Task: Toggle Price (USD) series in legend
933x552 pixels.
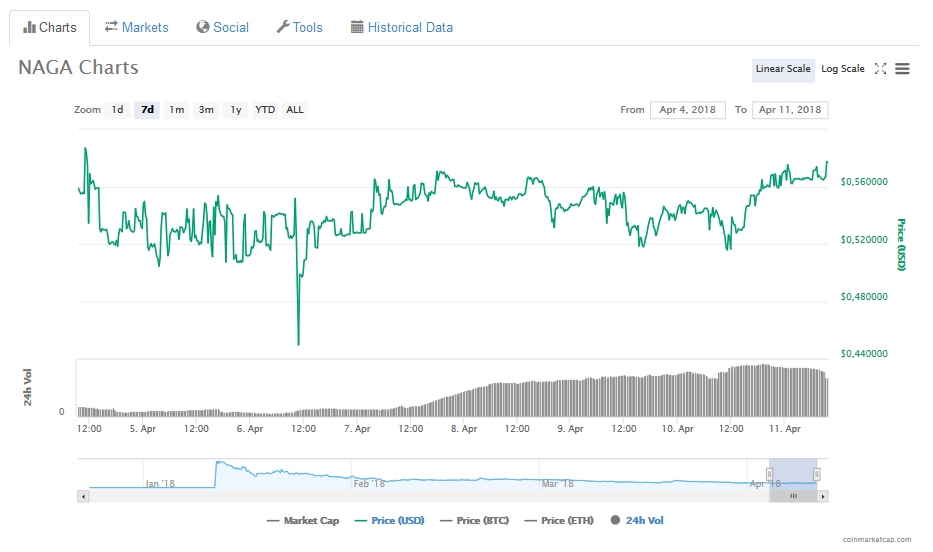Action: pyautogui.click(x=390, y=520)
